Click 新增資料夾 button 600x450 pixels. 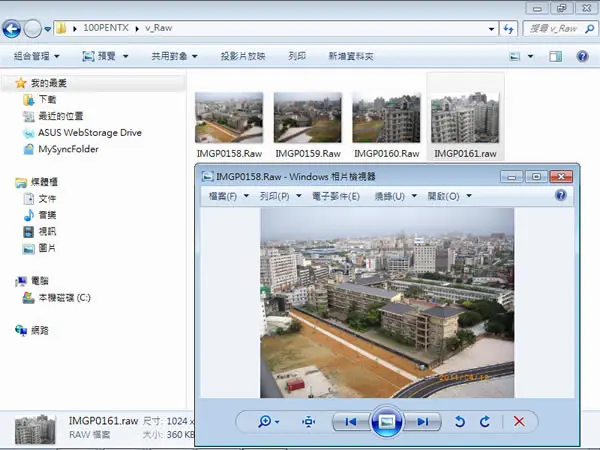pyautogui.click(x=351, y=56)
